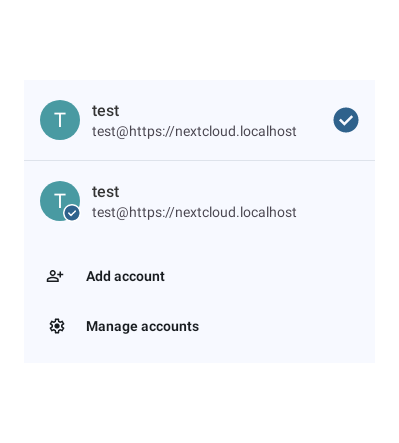Click the small check badge on second avatar
This screenshot has height=443, width=399.
pyautogui.click(x=72, y=213)
